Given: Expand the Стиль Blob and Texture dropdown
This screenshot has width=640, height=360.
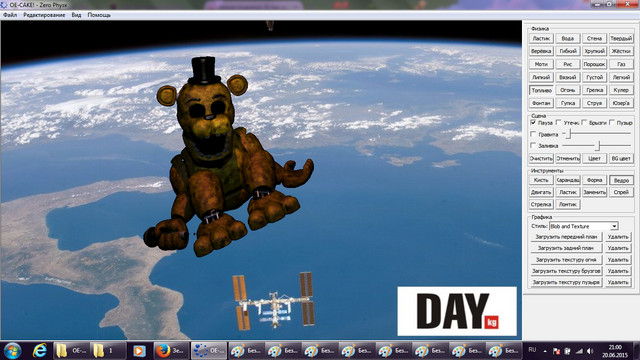Looking at the screenshot, I should pos(614,226).
